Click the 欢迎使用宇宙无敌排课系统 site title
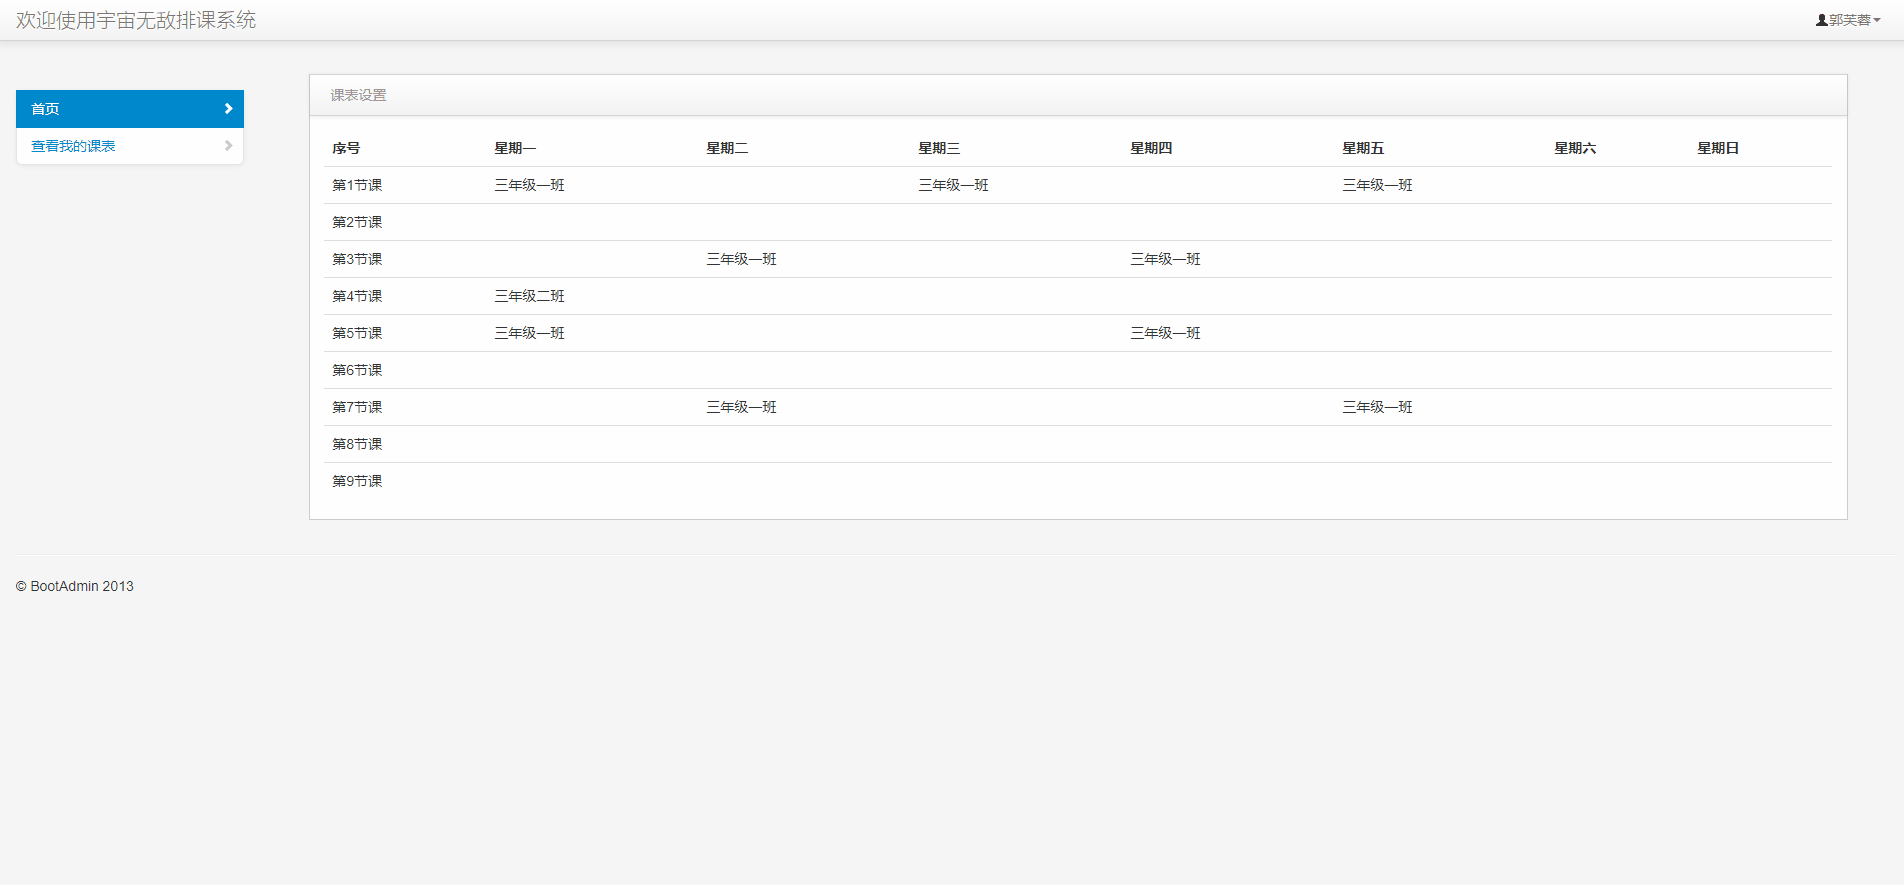This screenshot has width=1904, height=885. click(136, 20)
